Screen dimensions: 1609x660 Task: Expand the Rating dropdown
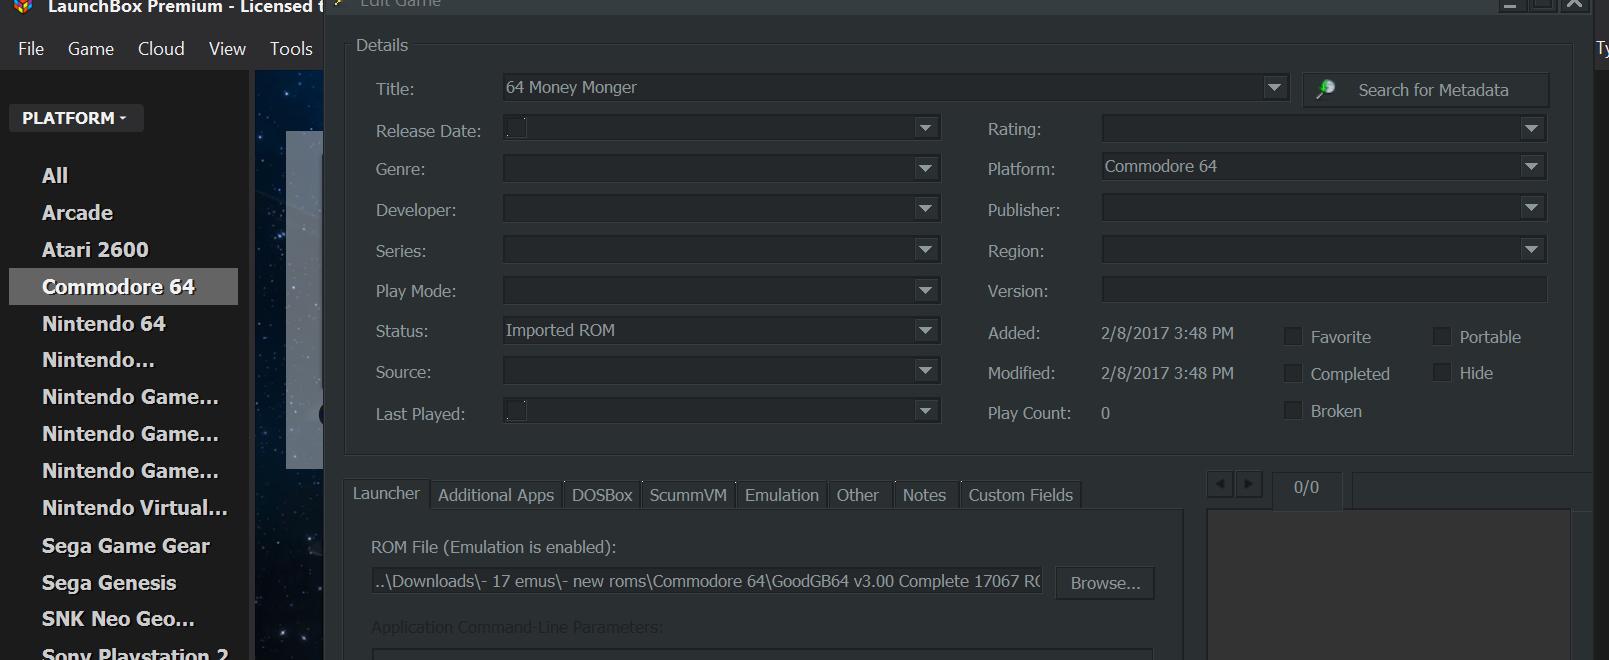[x=1532, y=128]
